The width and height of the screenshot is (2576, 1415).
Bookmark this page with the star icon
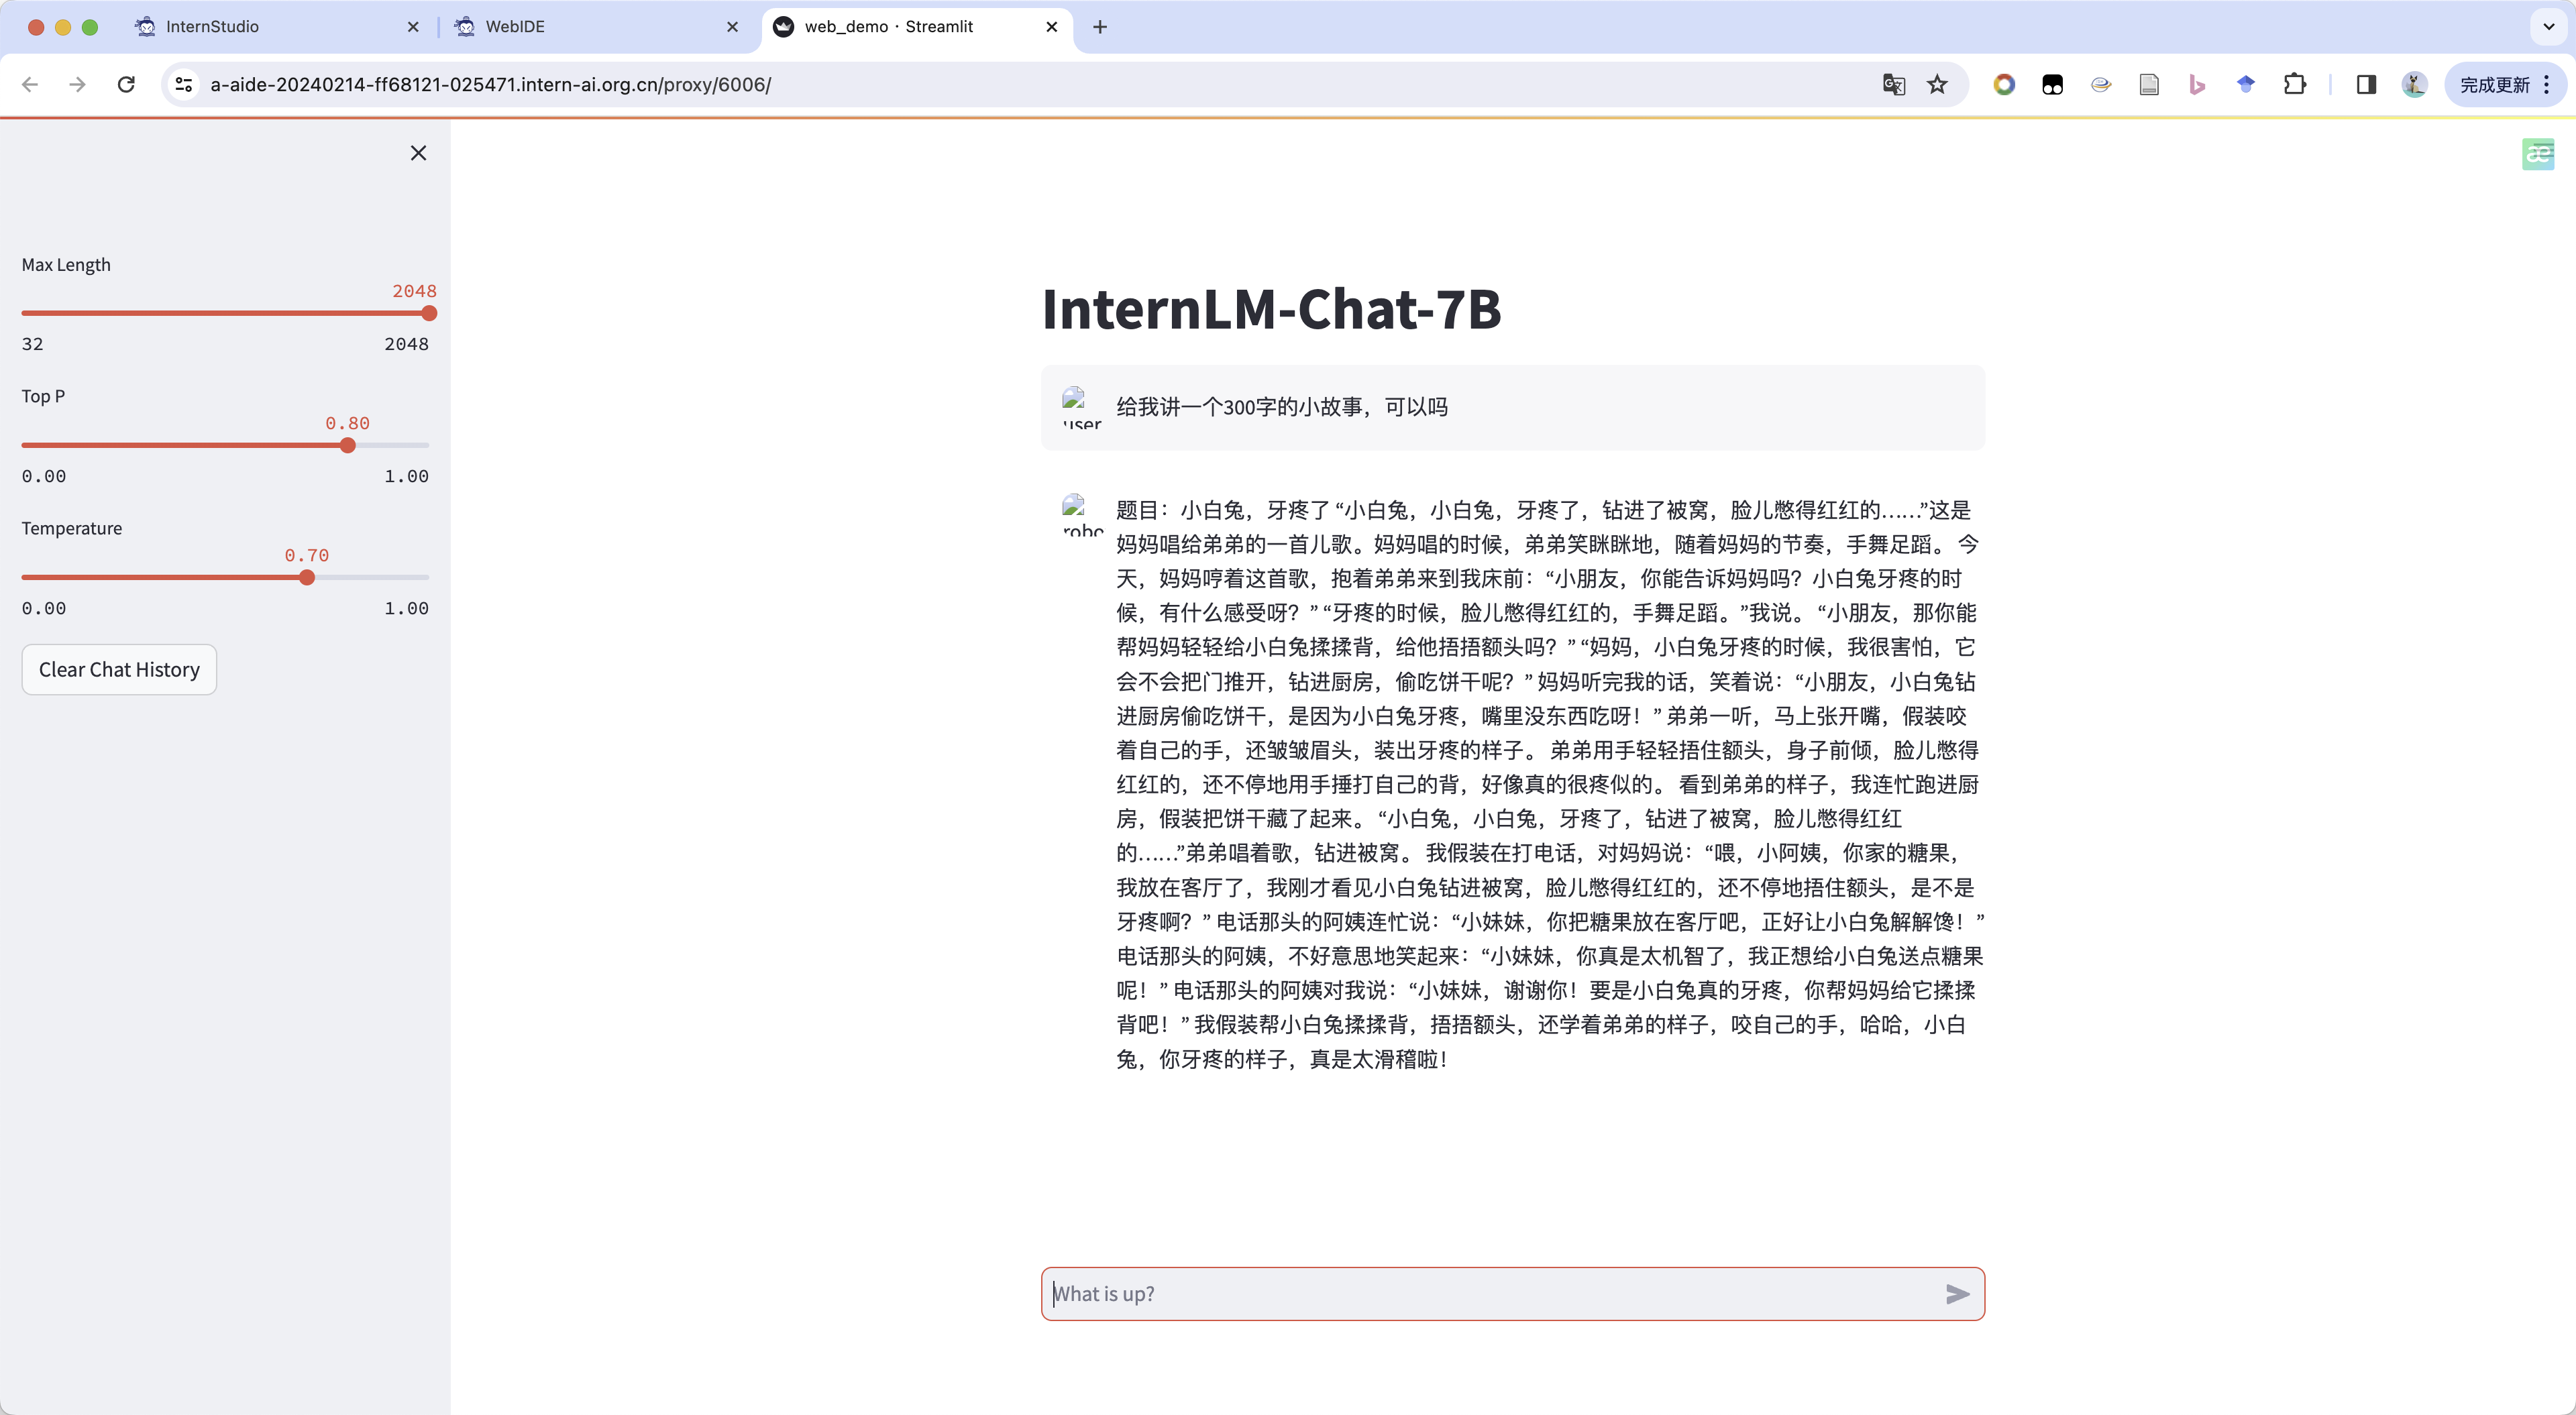click(x=1937, y=85)
